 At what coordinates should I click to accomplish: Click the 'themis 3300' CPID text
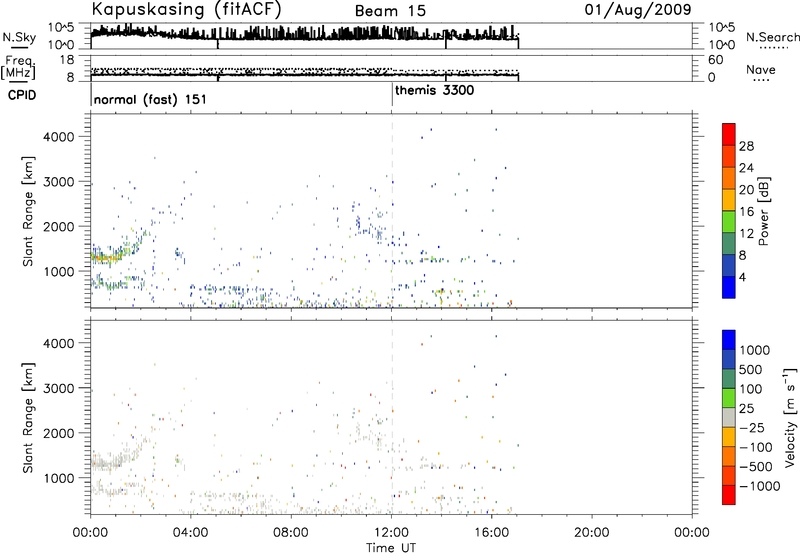434,91
